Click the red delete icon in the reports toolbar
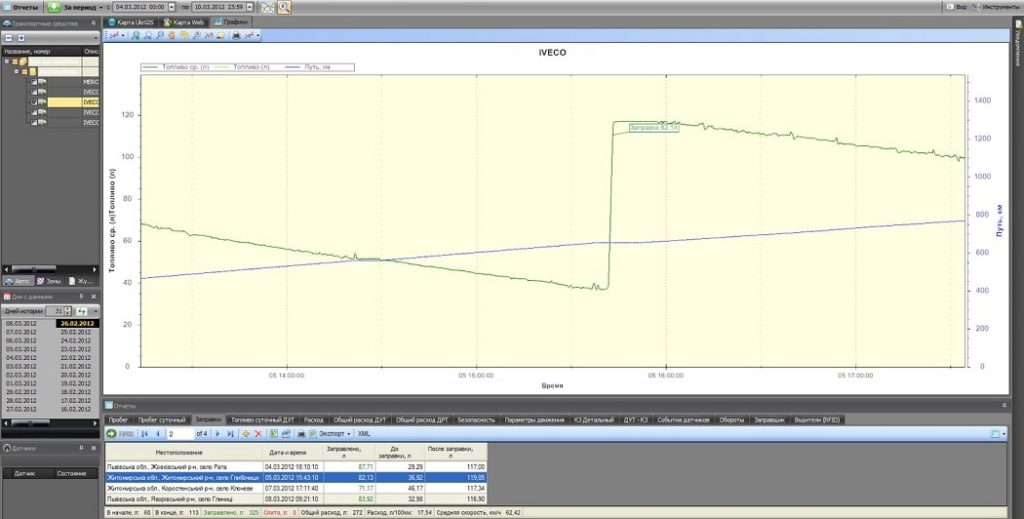Viewport: 1024px width, 519px height. pyautogui.click(x=258, y=433)
